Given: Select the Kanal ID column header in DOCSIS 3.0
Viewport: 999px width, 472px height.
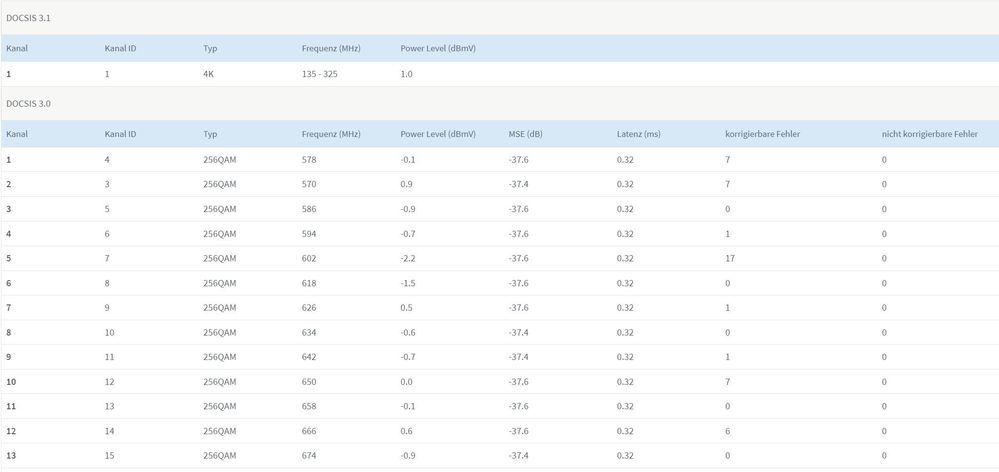Looking at the screenshot, I should (120, 134).
